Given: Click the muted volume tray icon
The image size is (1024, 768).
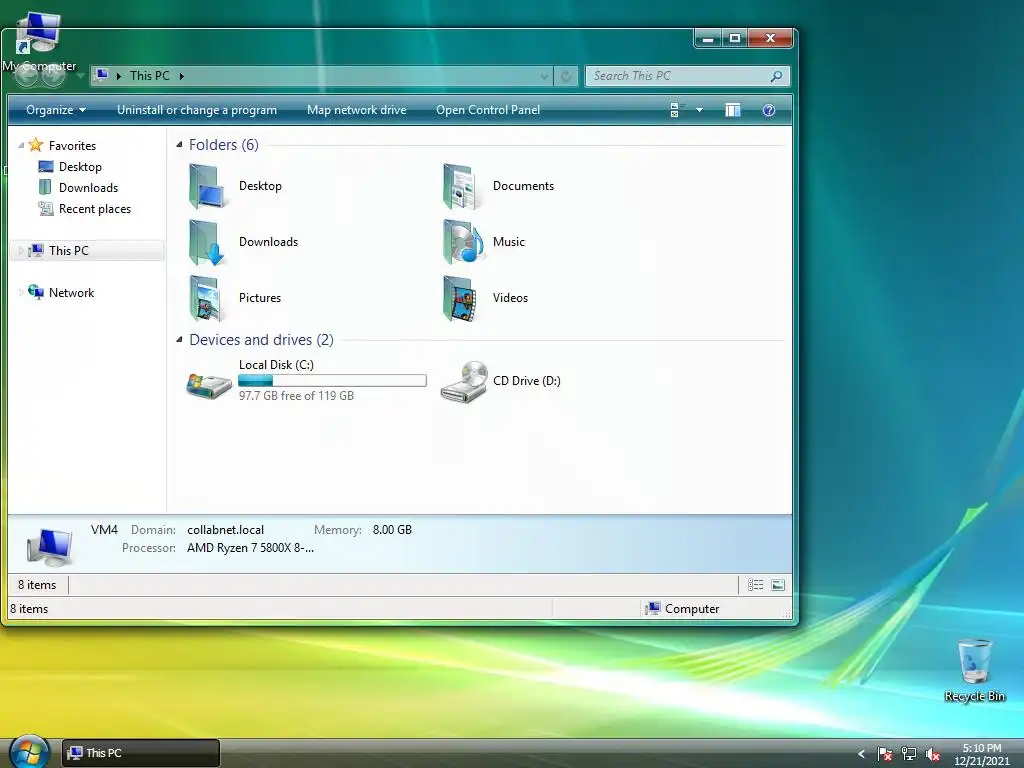Looking at the screenshot, I should click(x=933, y=754).
